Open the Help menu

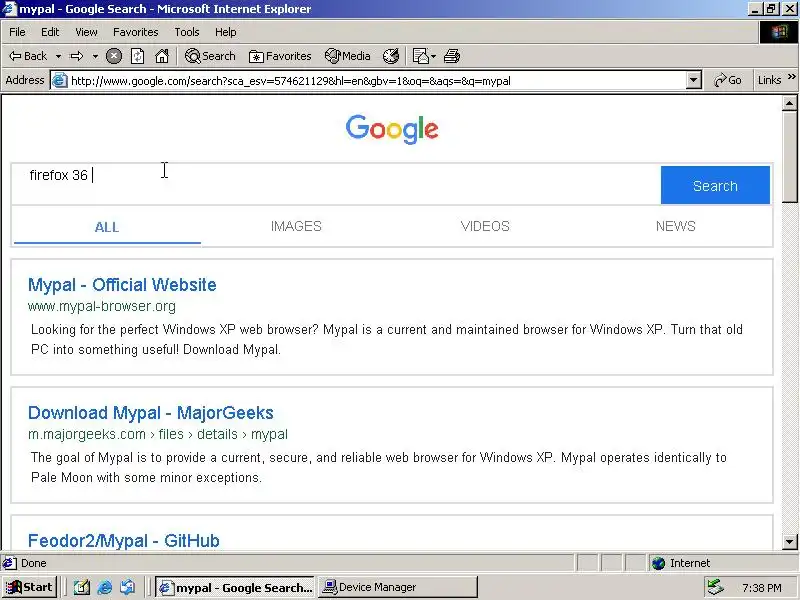click(226, 32)
